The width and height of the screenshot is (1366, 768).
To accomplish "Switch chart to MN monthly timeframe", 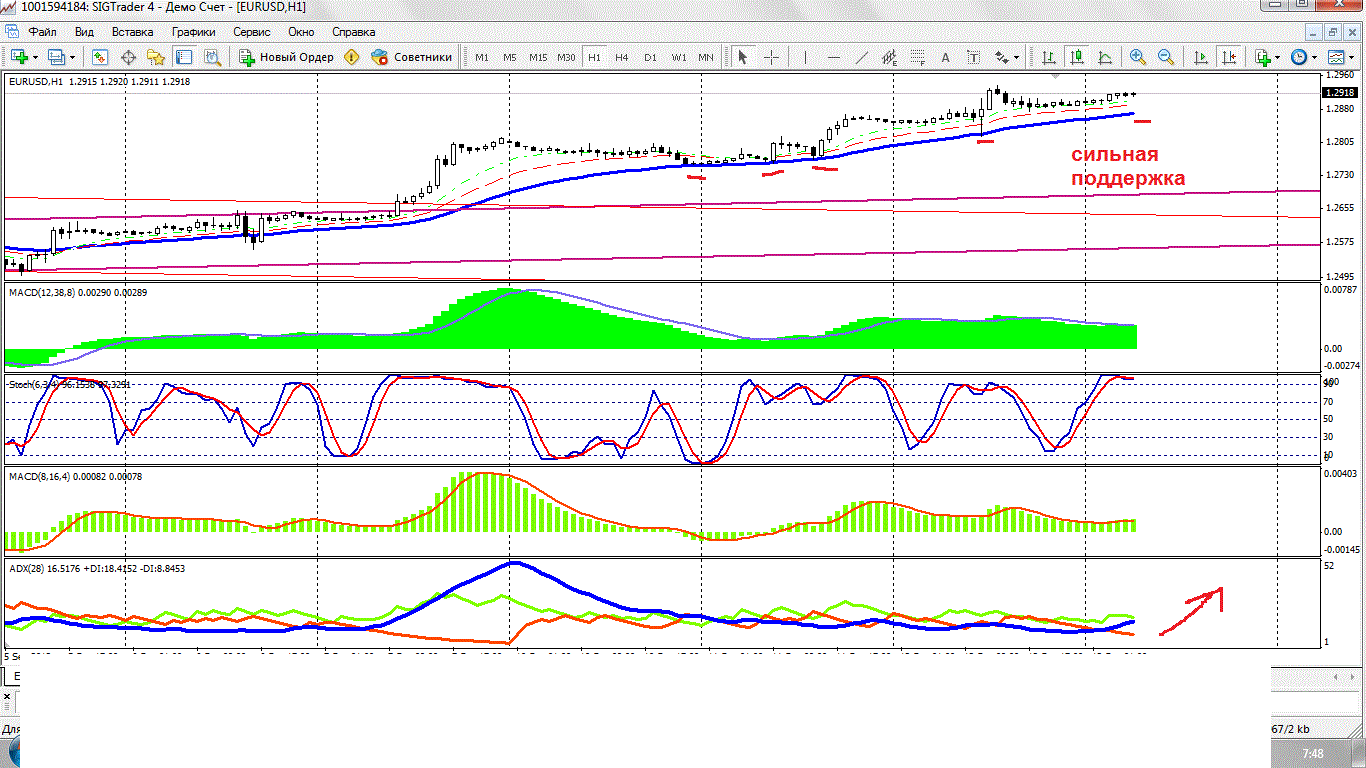I will point(706,57).
